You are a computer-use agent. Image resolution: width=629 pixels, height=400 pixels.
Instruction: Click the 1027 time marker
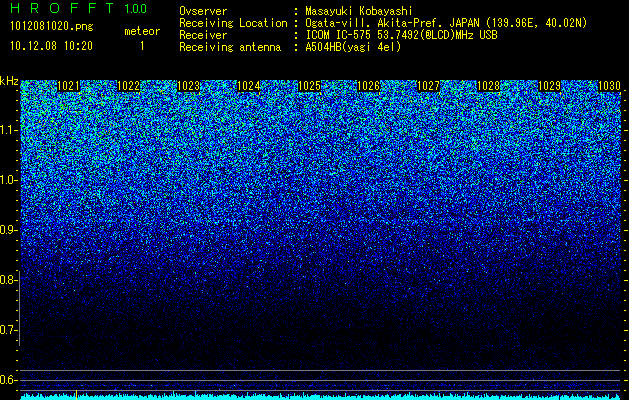(x=429, y=86)
